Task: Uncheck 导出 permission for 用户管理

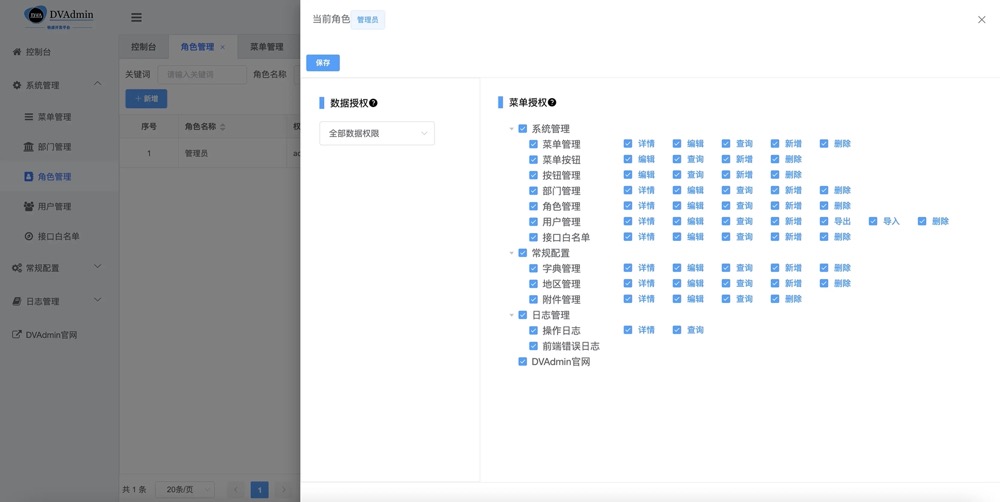Action: tap(824, 221)
